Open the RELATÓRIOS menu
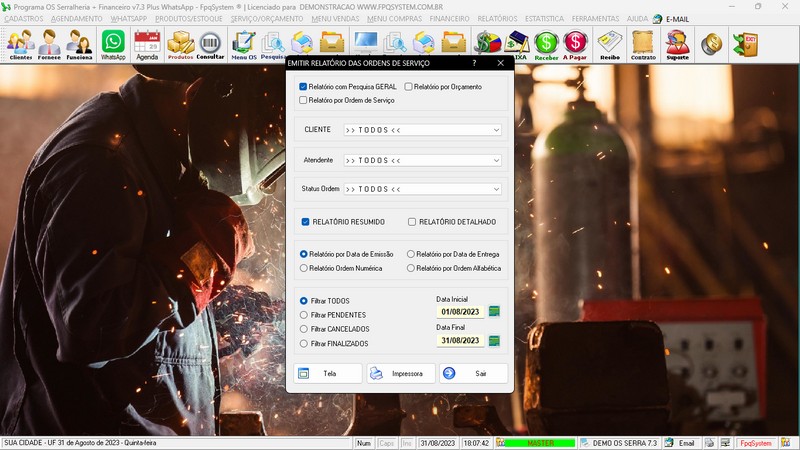The image size is (800, 450). 497,19
